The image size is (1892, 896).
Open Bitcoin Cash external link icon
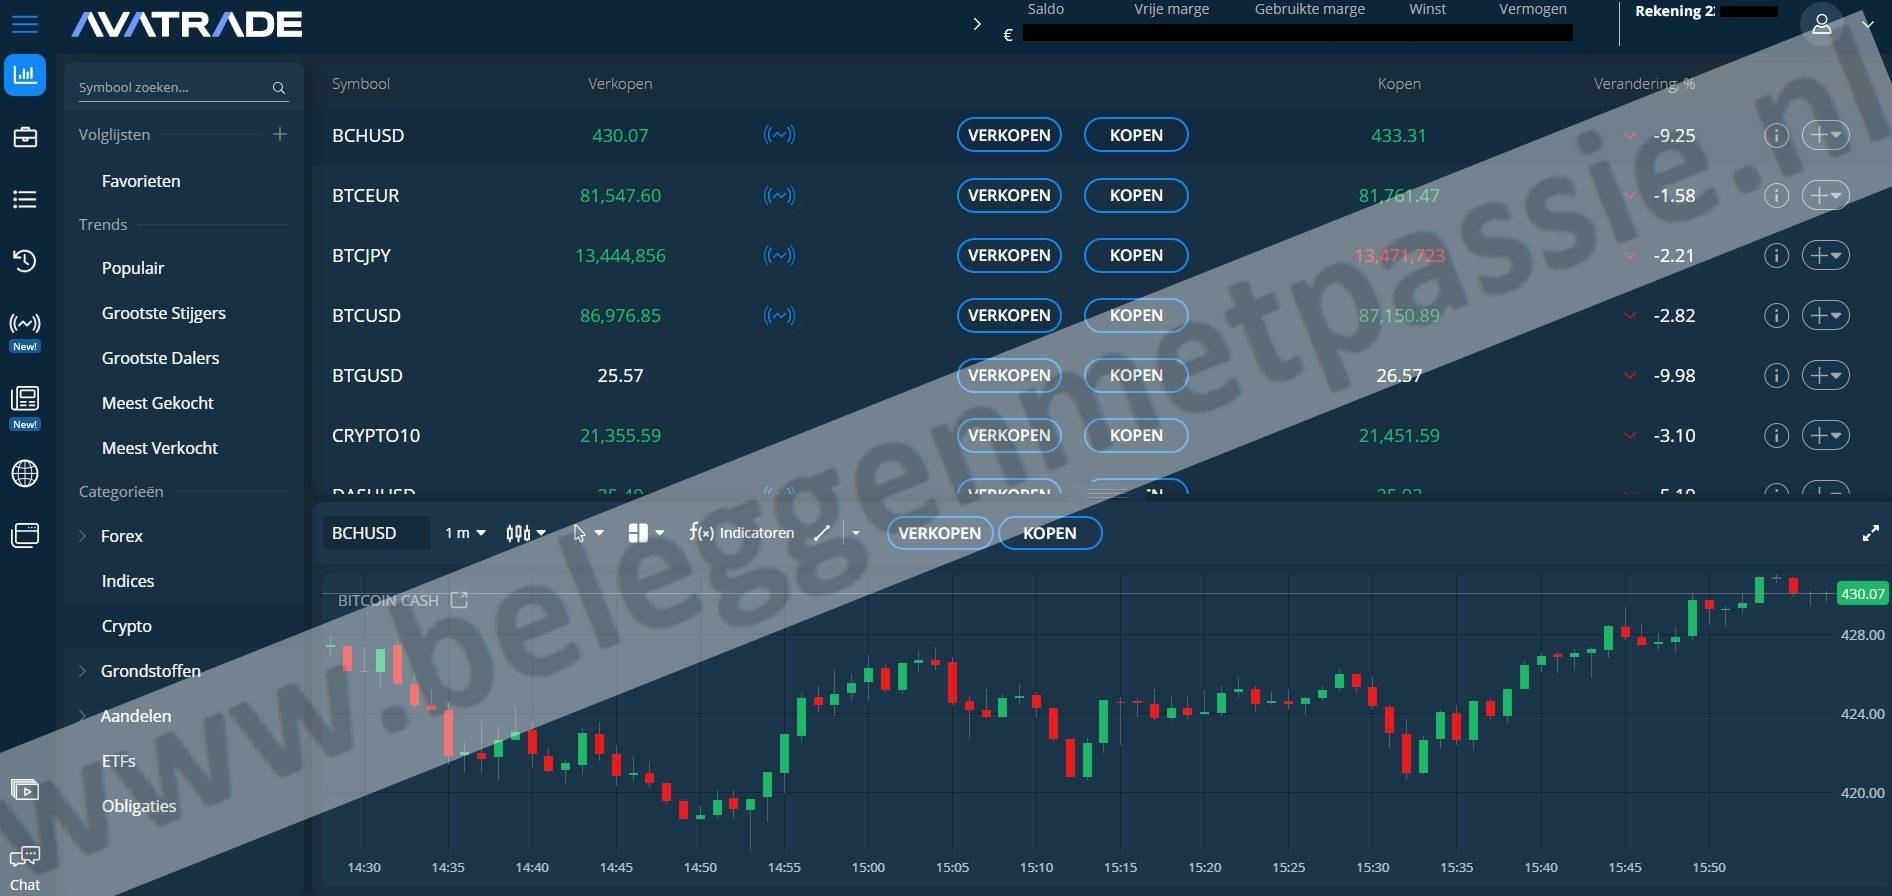pos(459,600)
